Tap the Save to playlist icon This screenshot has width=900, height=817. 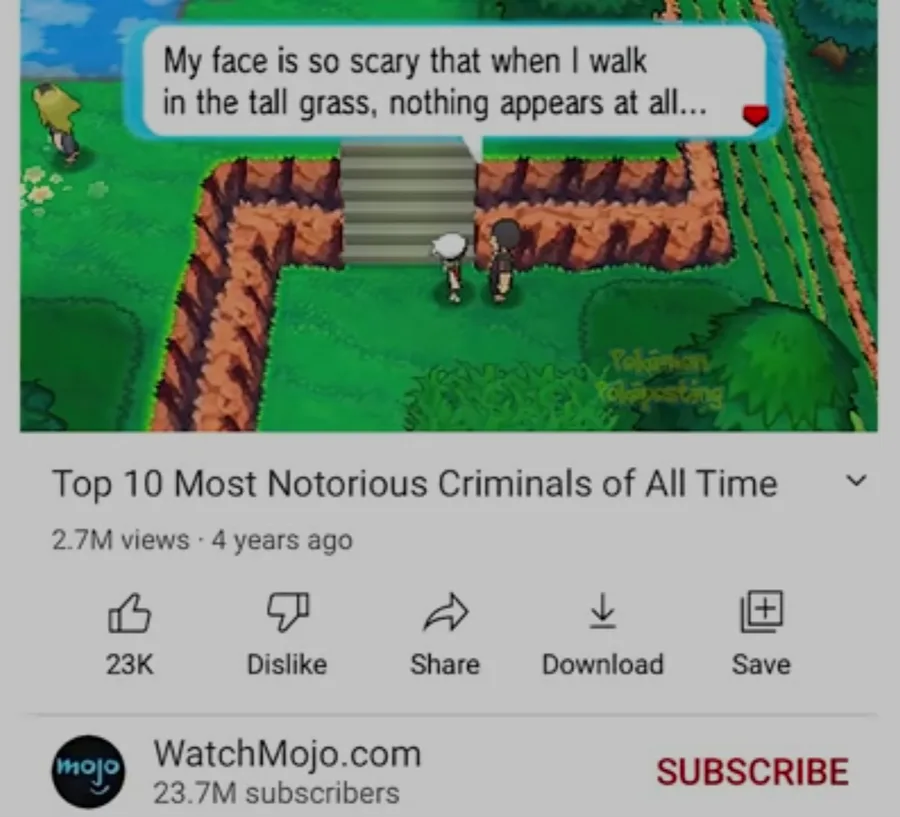click(761, 611)
